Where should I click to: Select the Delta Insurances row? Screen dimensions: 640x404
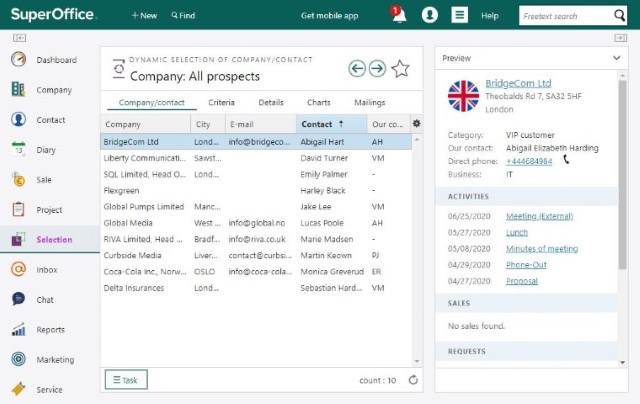(256, 288)
